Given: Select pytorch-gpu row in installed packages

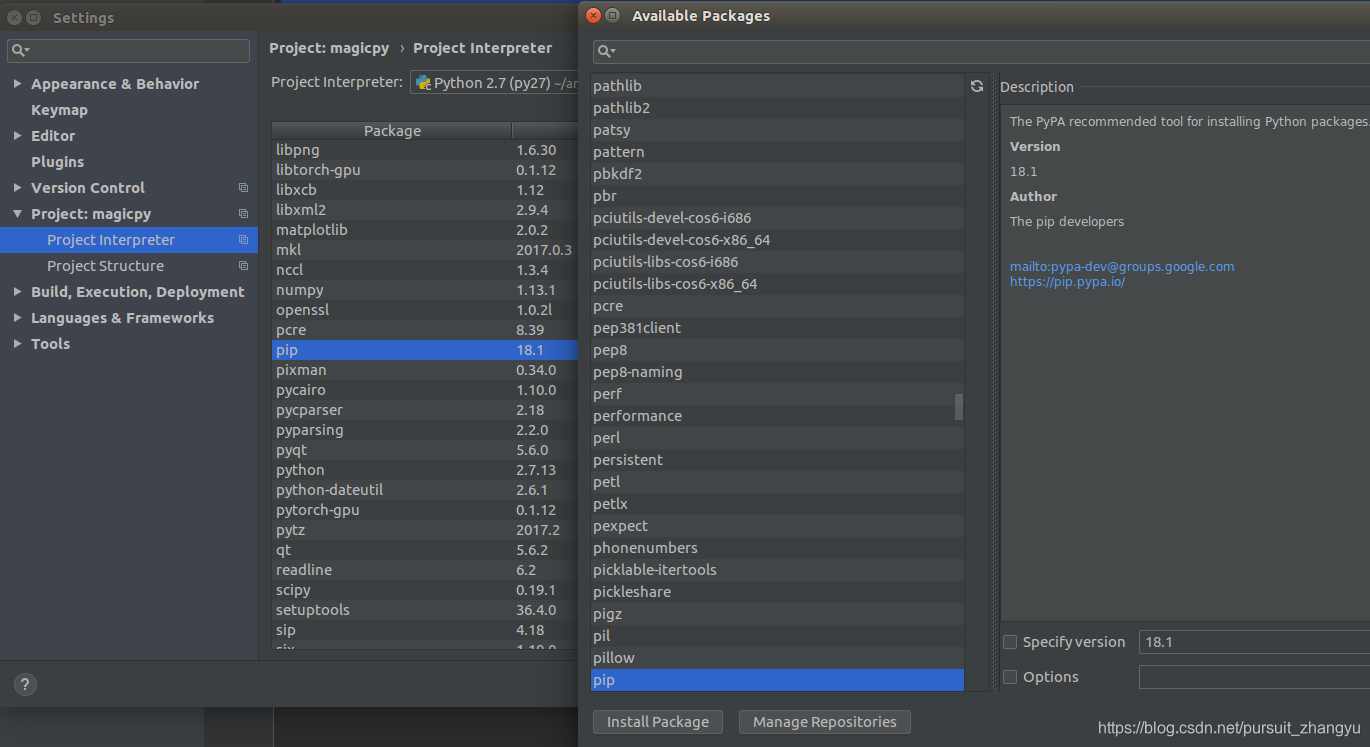Looking at the screenshot, I should pyautogui.click(x=425, y=510).
